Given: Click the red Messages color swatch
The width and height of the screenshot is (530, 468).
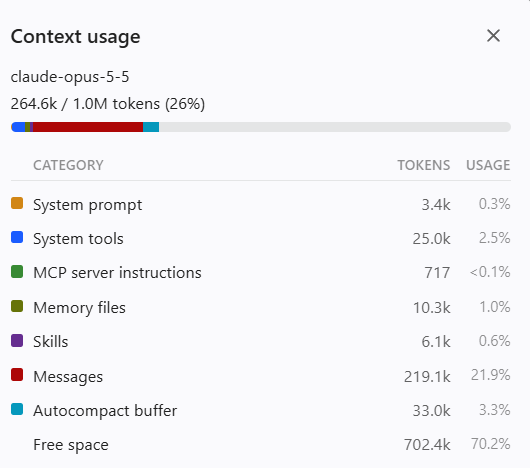Looking at the screenshot, I should (17, 375).
